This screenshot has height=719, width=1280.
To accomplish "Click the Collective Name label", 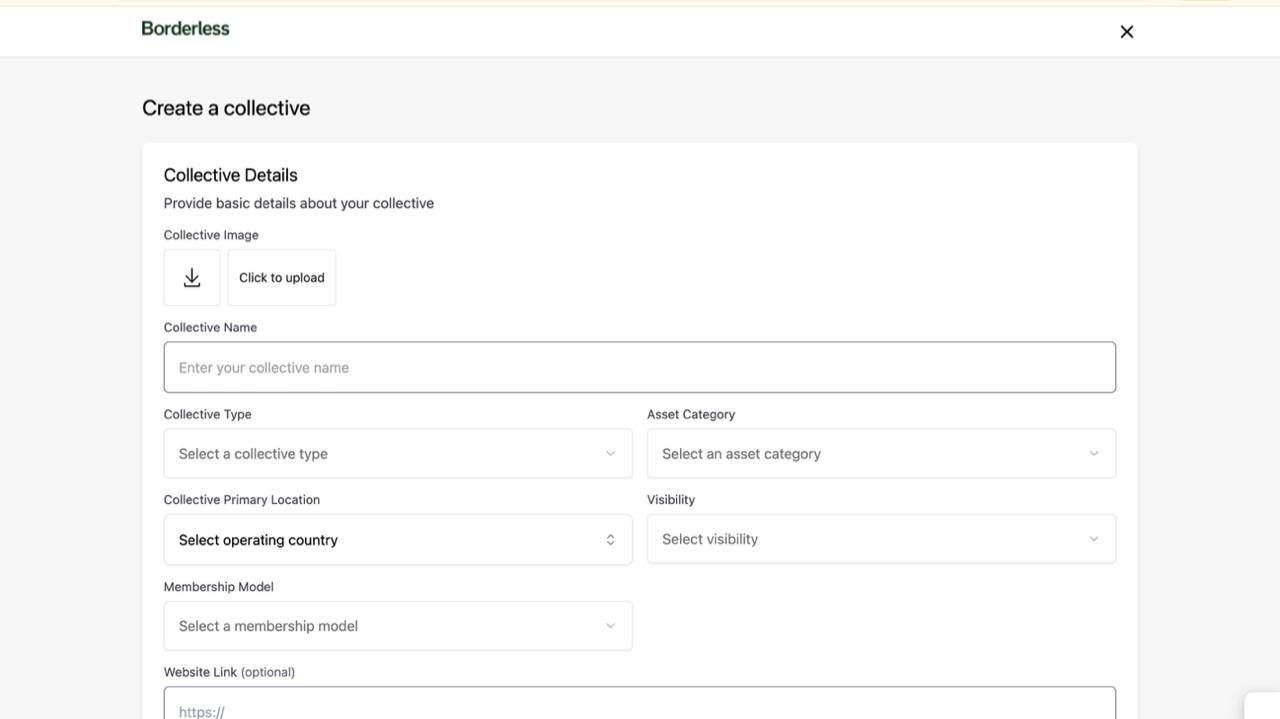I will coord(210,328).
